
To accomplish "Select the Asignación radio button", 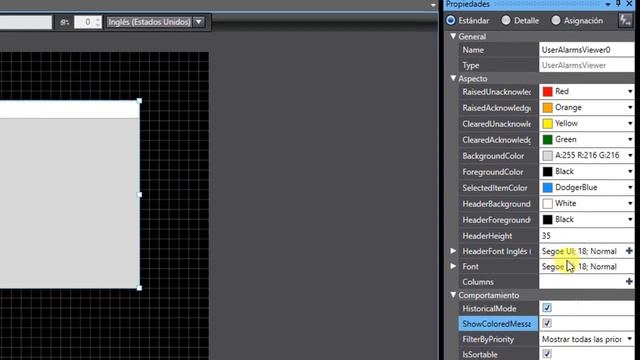I will pos(556,20).
